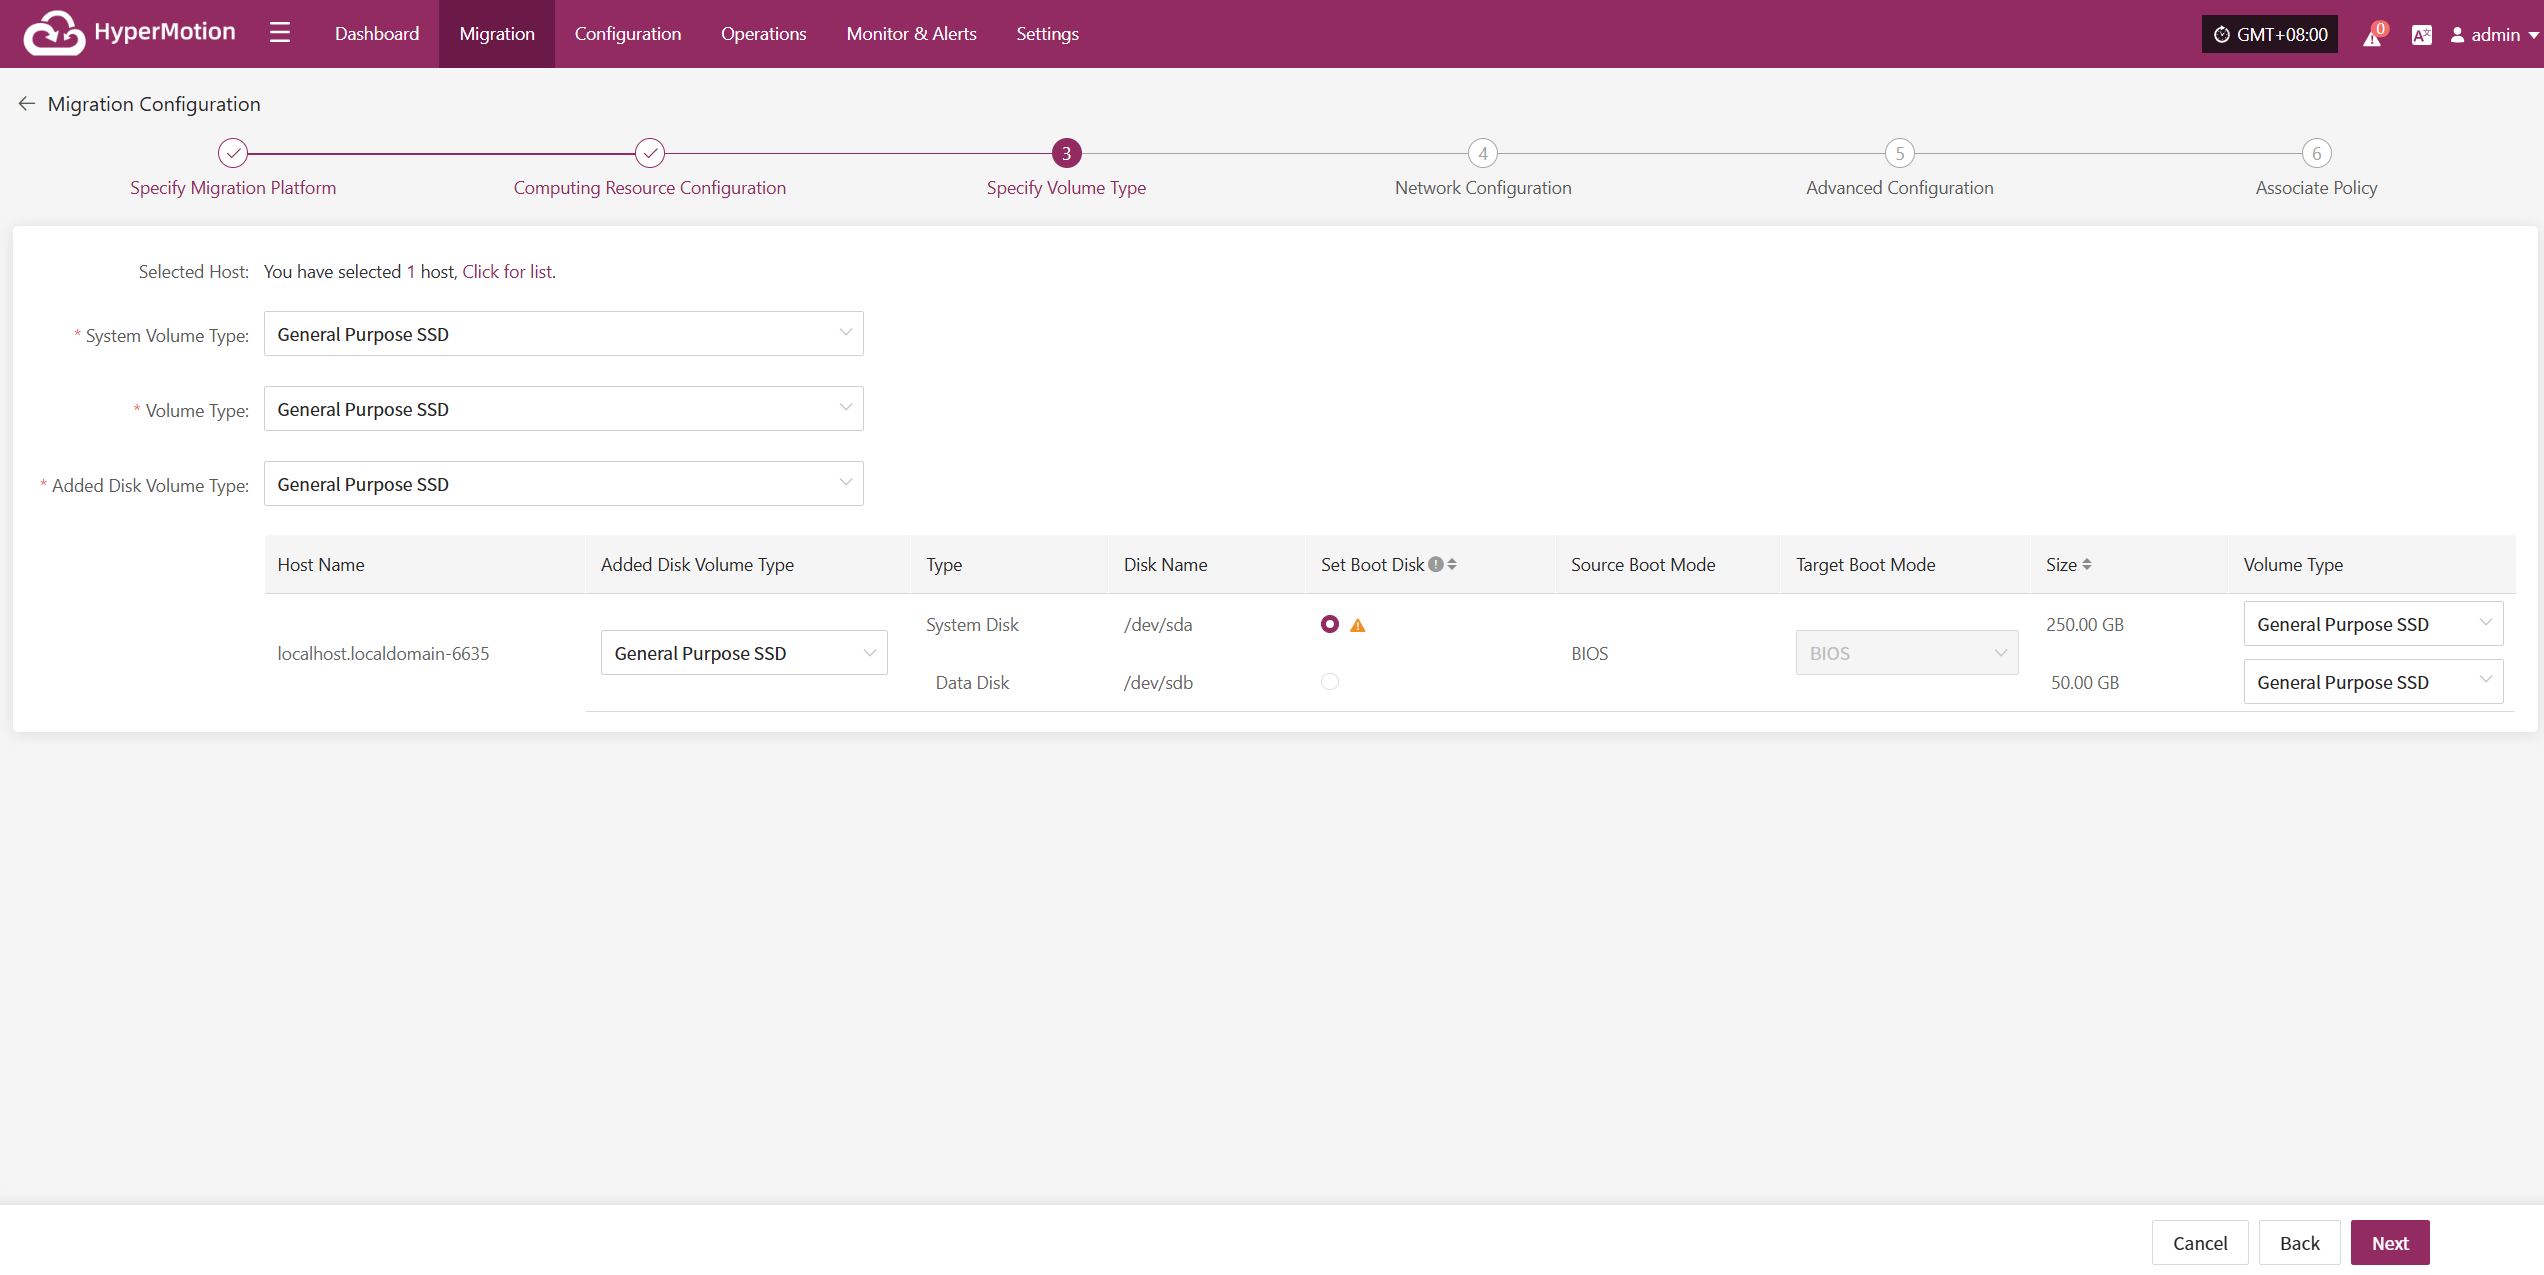Open the alerts bell notification icon
Viewport: 2544px width, 1275px height.
click(x=2372, y=35)
